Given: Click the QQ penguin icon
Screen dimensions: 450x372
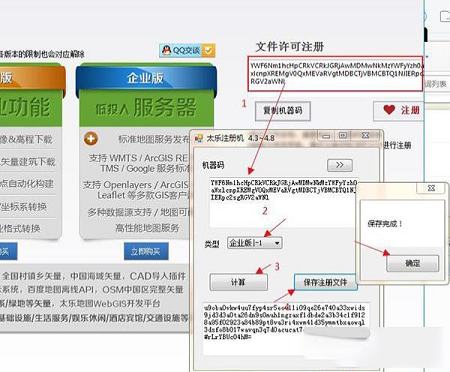Looking at the screenshot, I should point(166,50).
